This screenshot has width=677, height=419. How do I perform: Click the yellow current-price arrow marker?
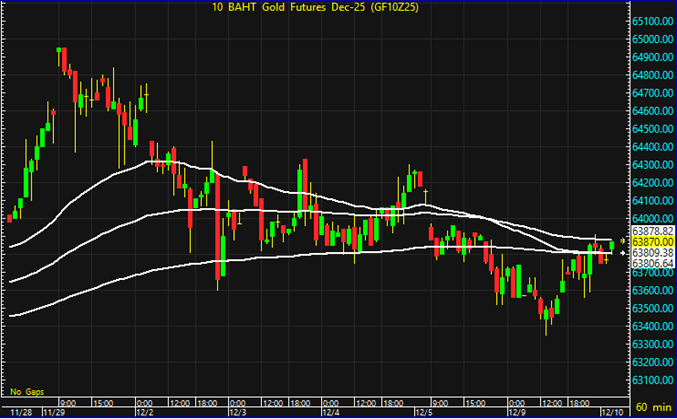point(624,241)
